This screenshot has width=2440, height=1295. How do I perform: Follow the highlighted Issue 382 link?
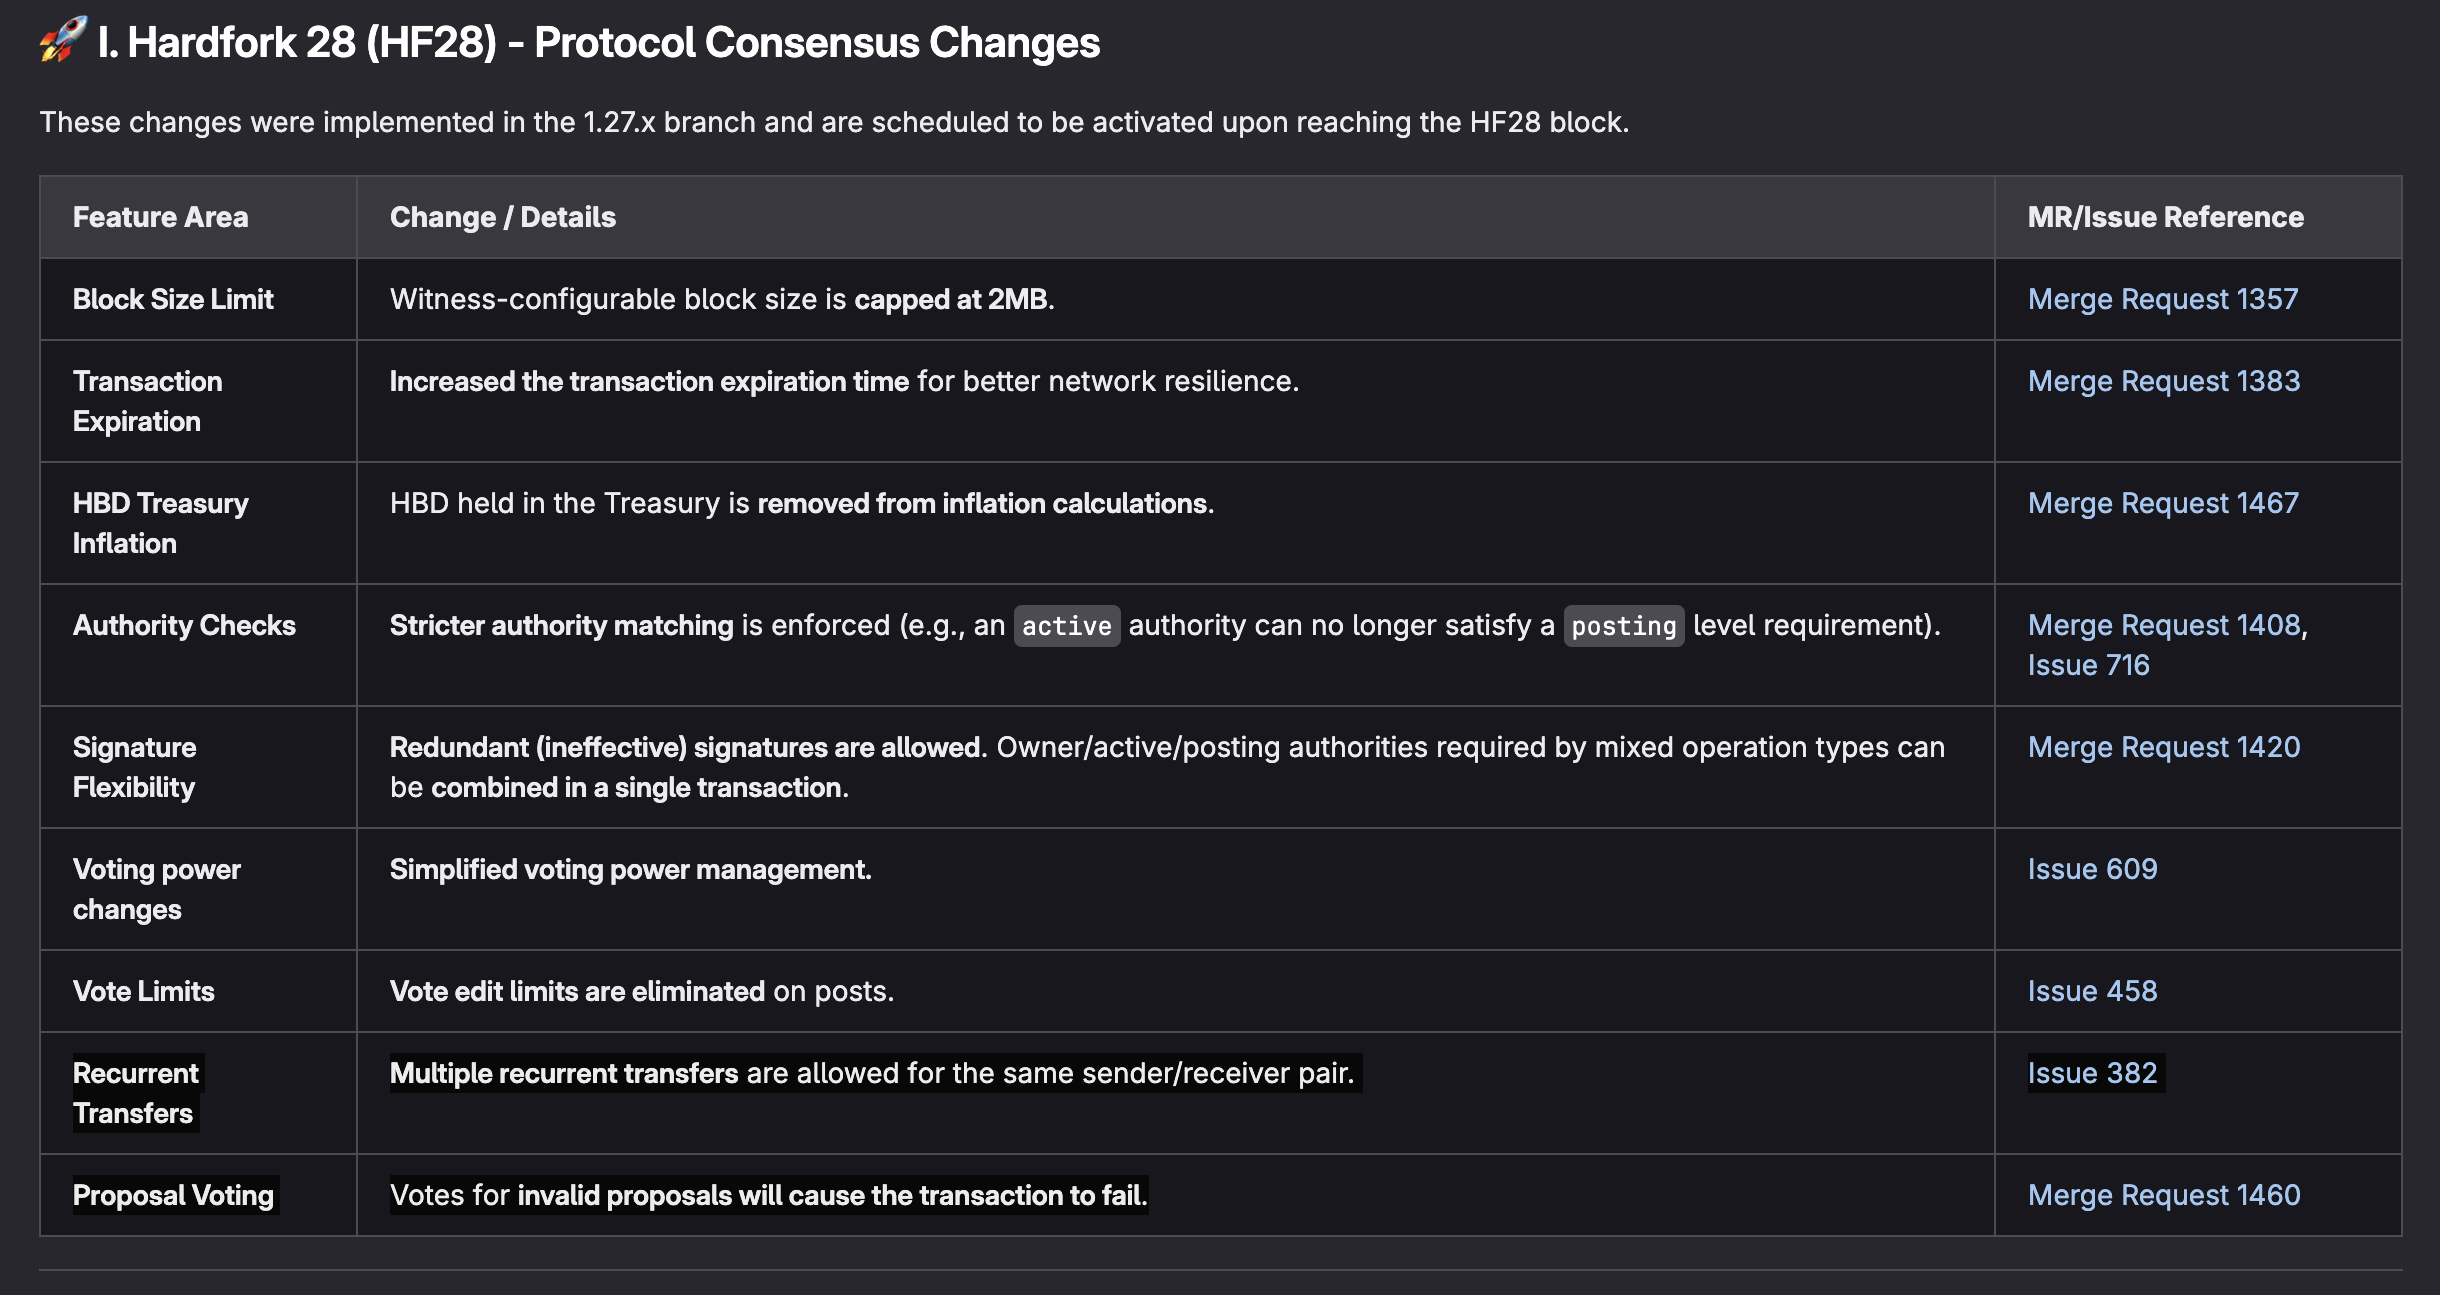coord(2092,1073)
